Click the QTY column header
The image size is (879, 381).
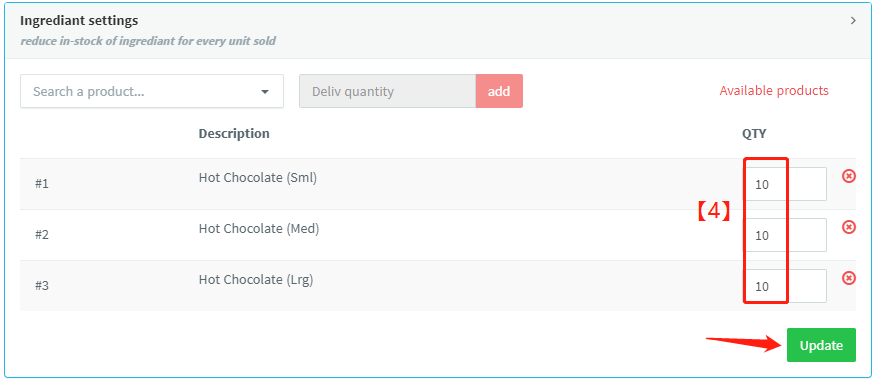pyautogui.click(x=754, y=133)
